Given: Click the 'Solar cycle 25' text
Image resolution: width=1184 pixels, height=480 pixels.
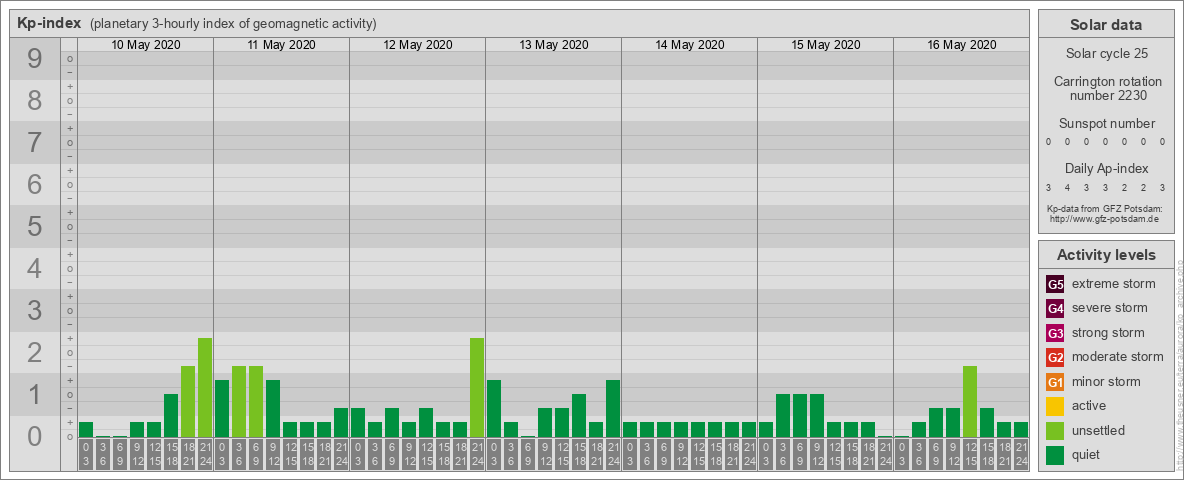Looking at the screenshot, I should click(x=1105, y=54).
